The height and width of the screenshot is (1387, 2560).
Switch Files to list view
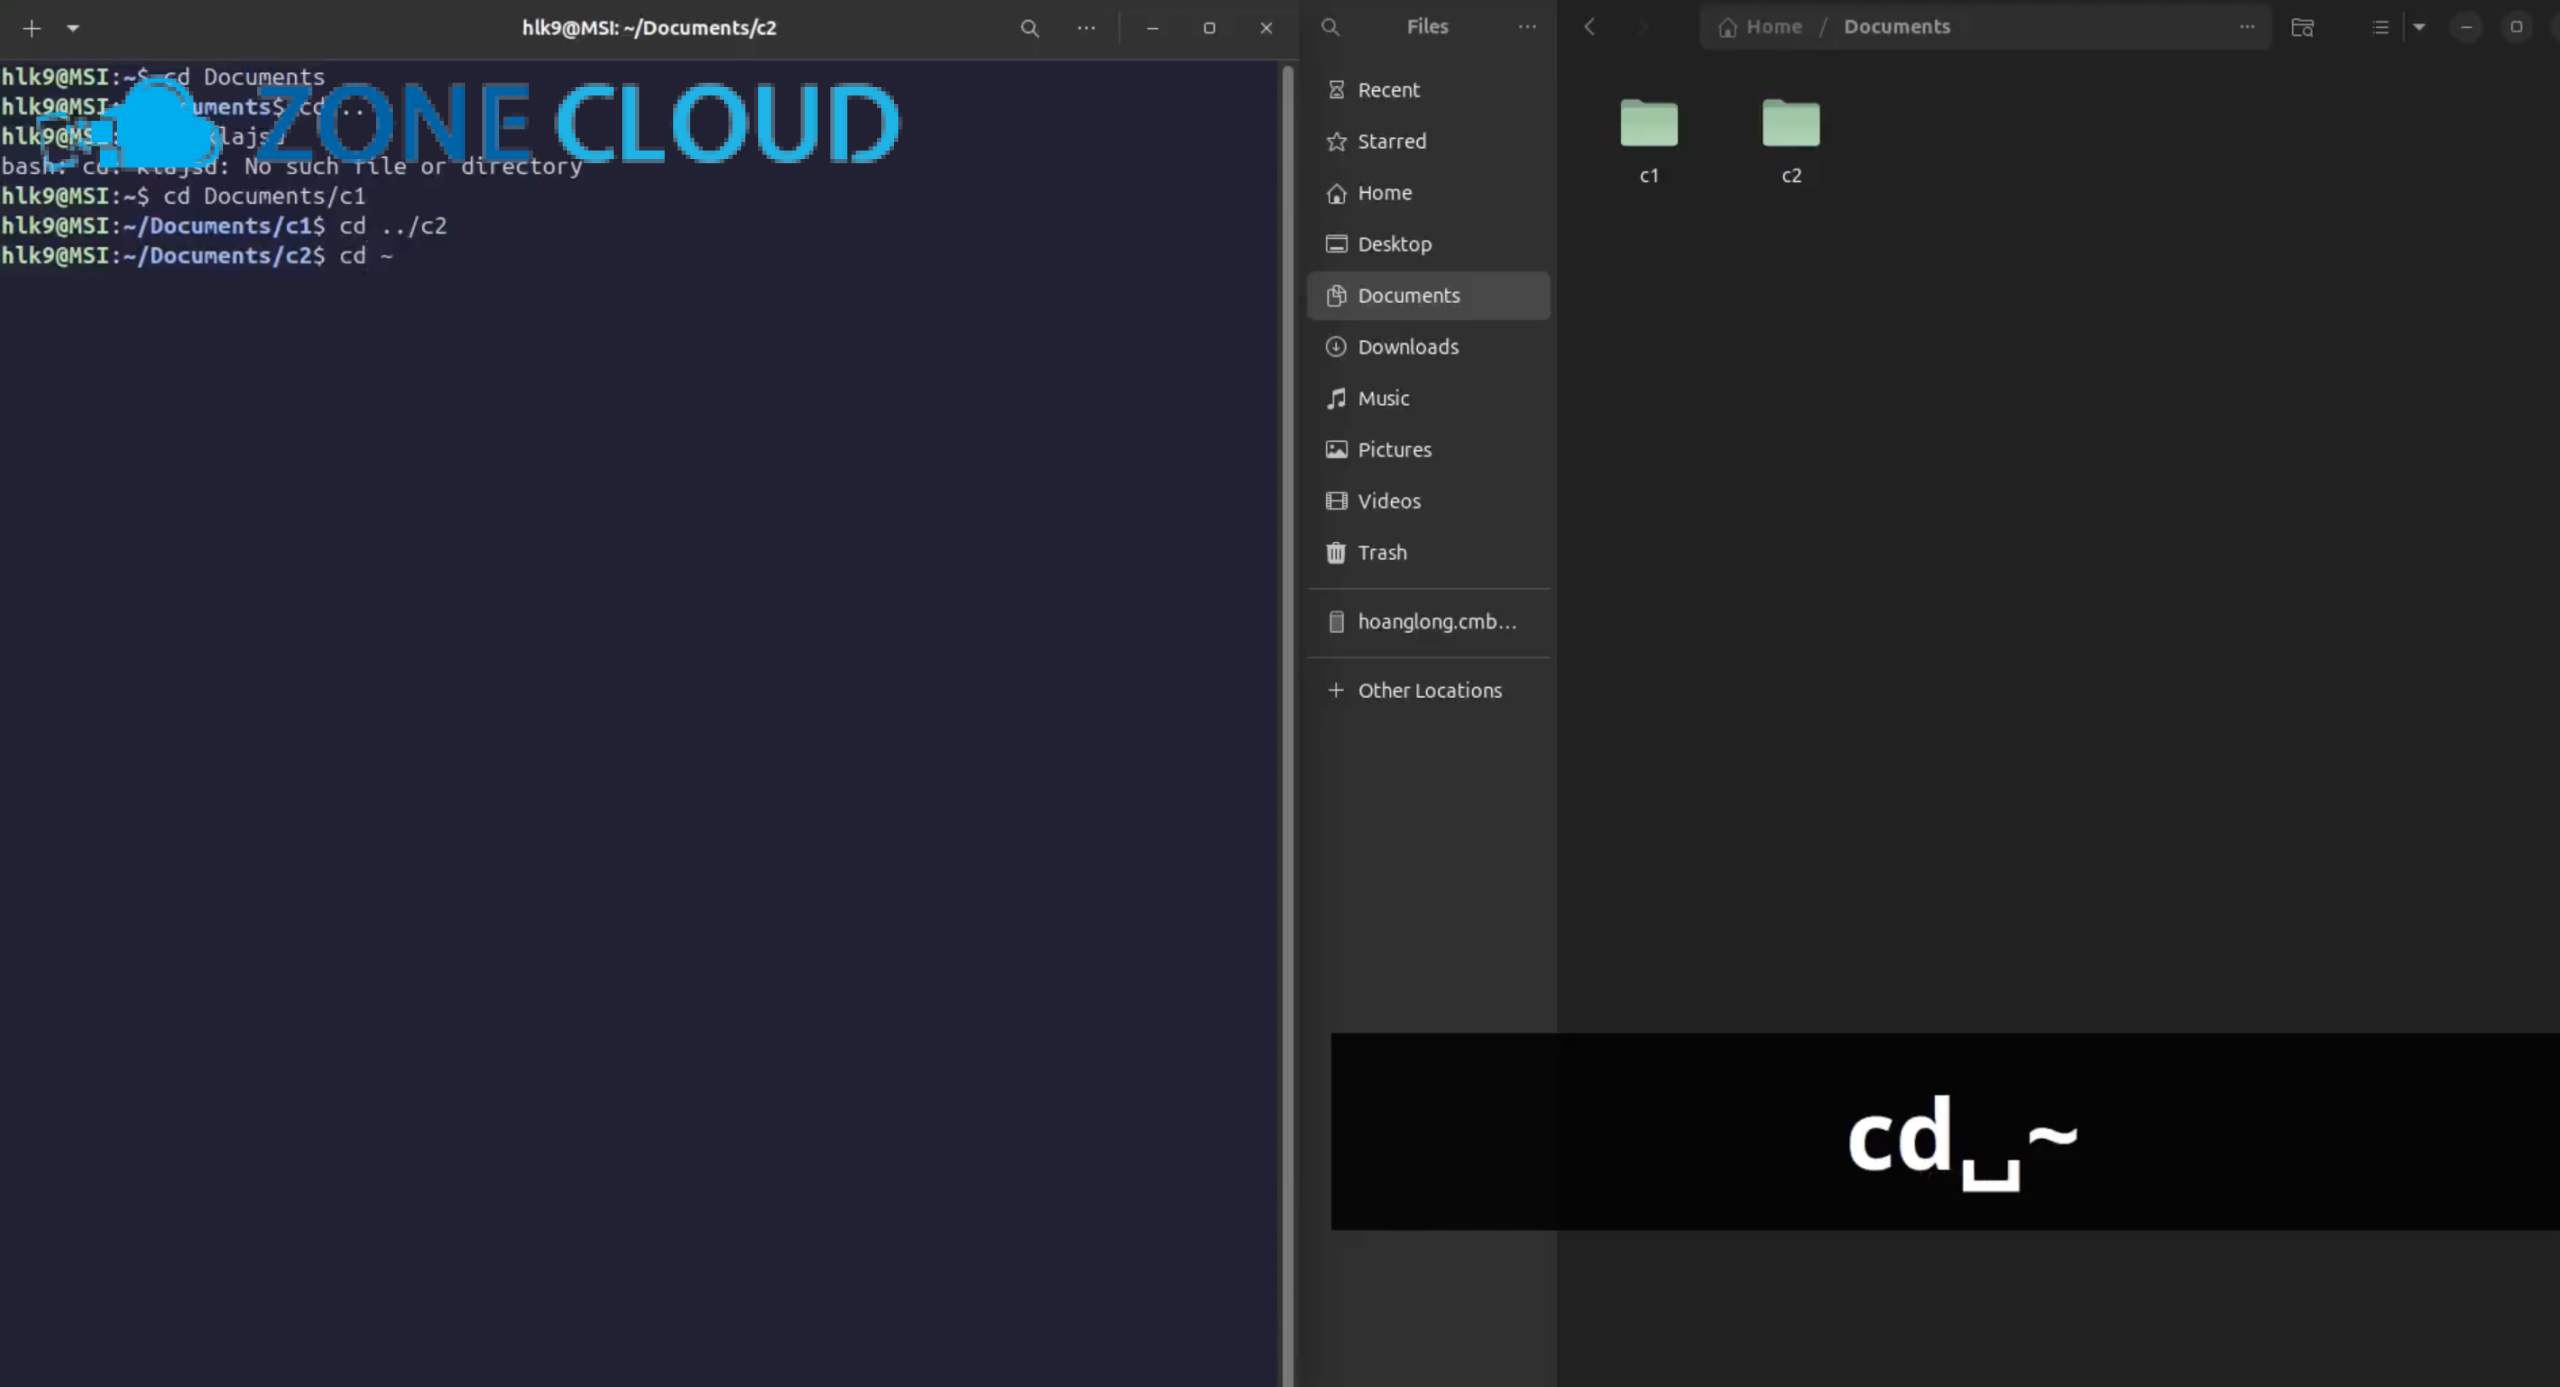pyautogui.click(x=2380, y=27)
